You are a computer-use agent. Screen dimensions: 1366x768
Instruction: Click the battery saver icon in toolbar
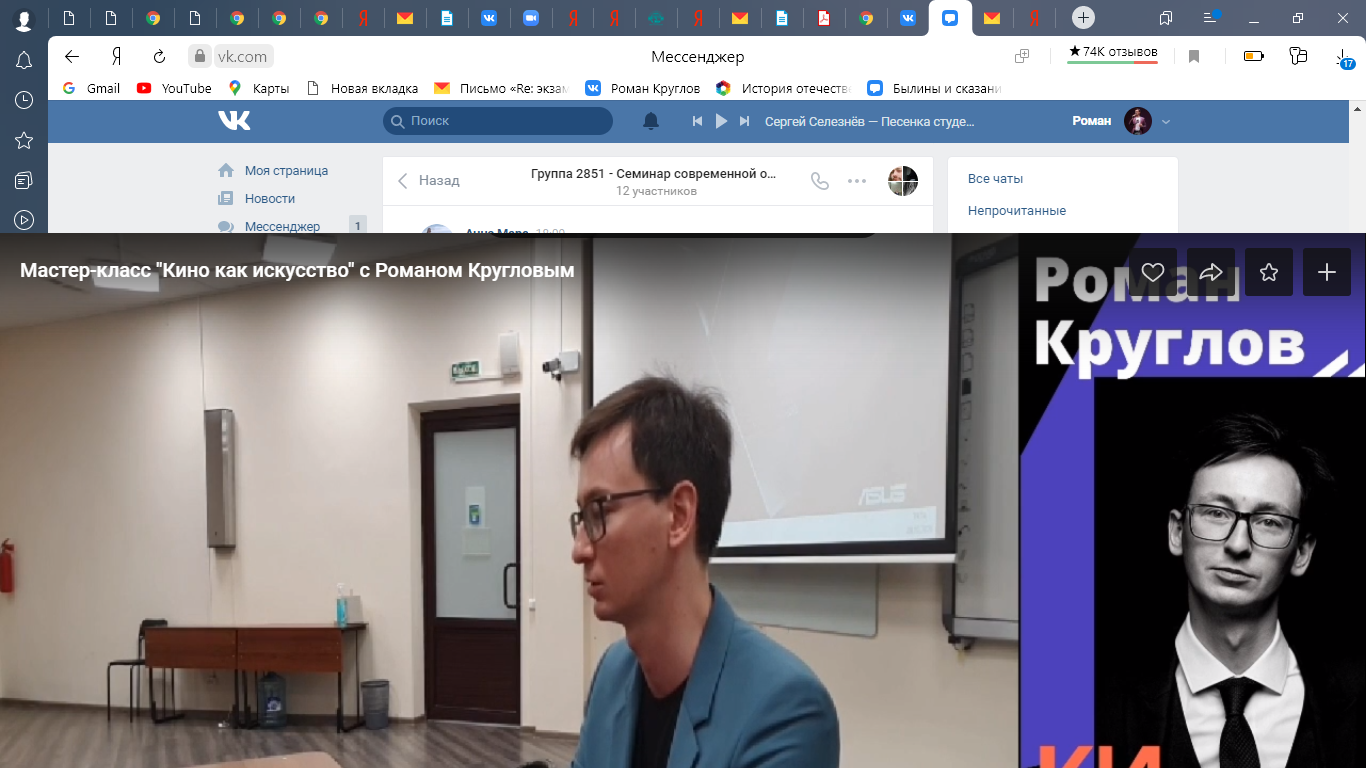pos(1254,56)
